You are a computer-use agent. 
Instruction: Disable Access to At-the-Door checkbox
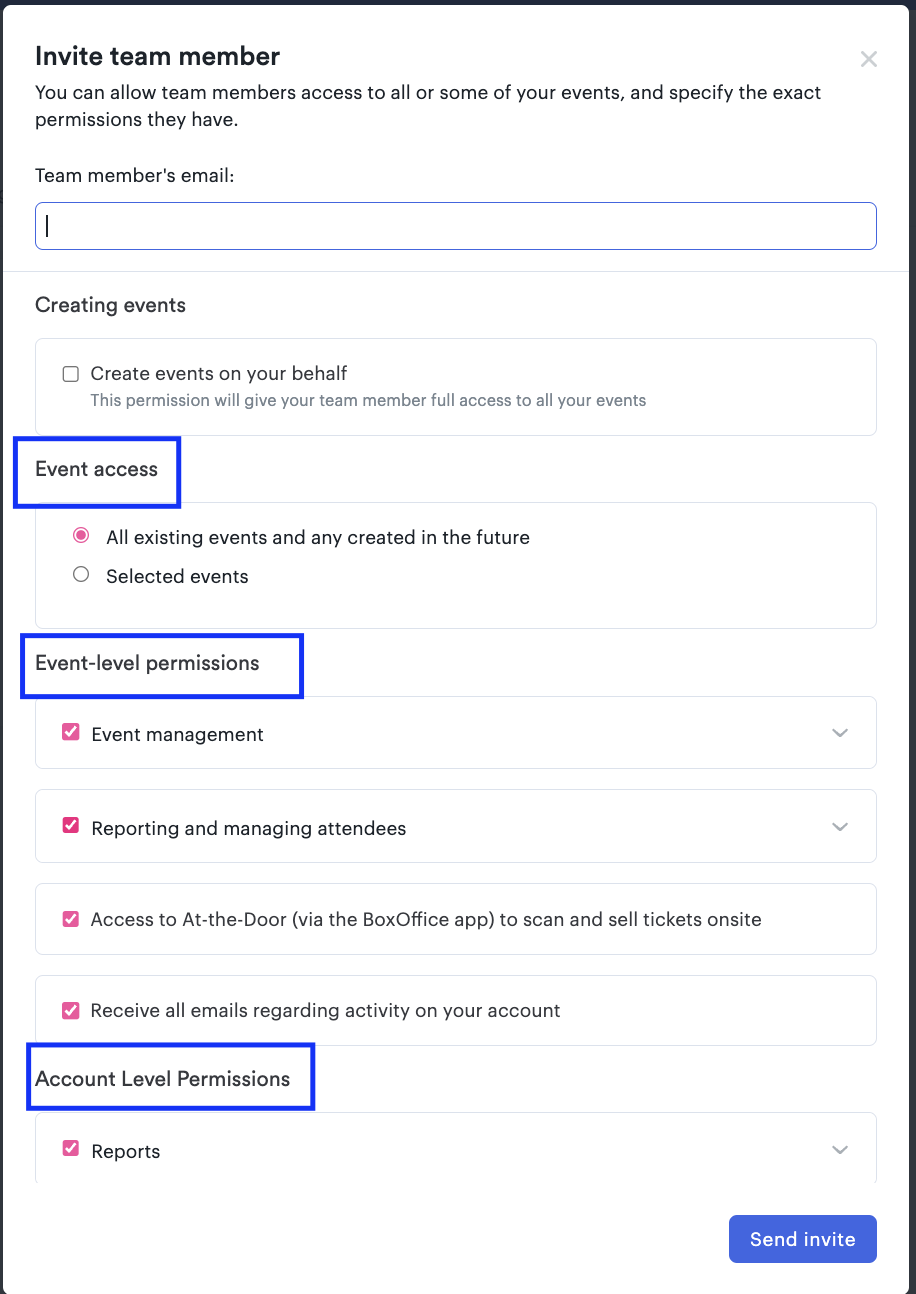[x=70, y=918]
